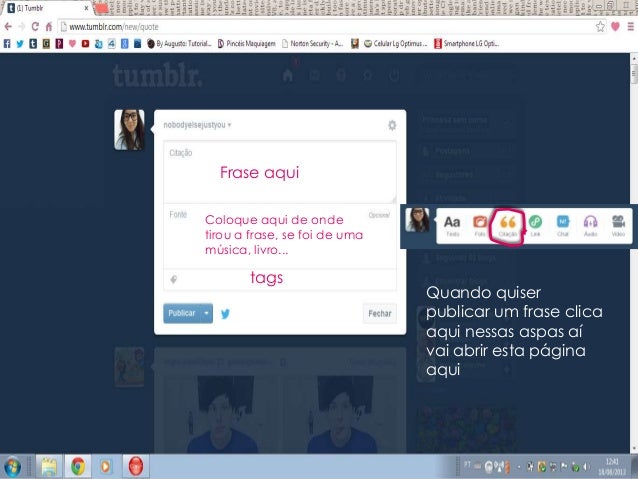638x479 pixels.
Task: Open the Twitter bookmark icon
Action: [x=20, y=44]
